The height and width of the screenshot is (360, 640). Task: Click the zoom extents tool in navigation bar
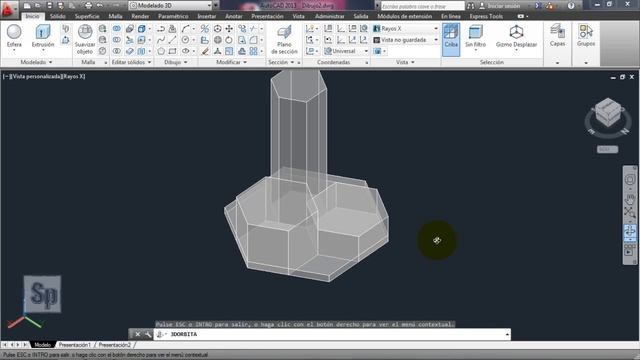630,212
